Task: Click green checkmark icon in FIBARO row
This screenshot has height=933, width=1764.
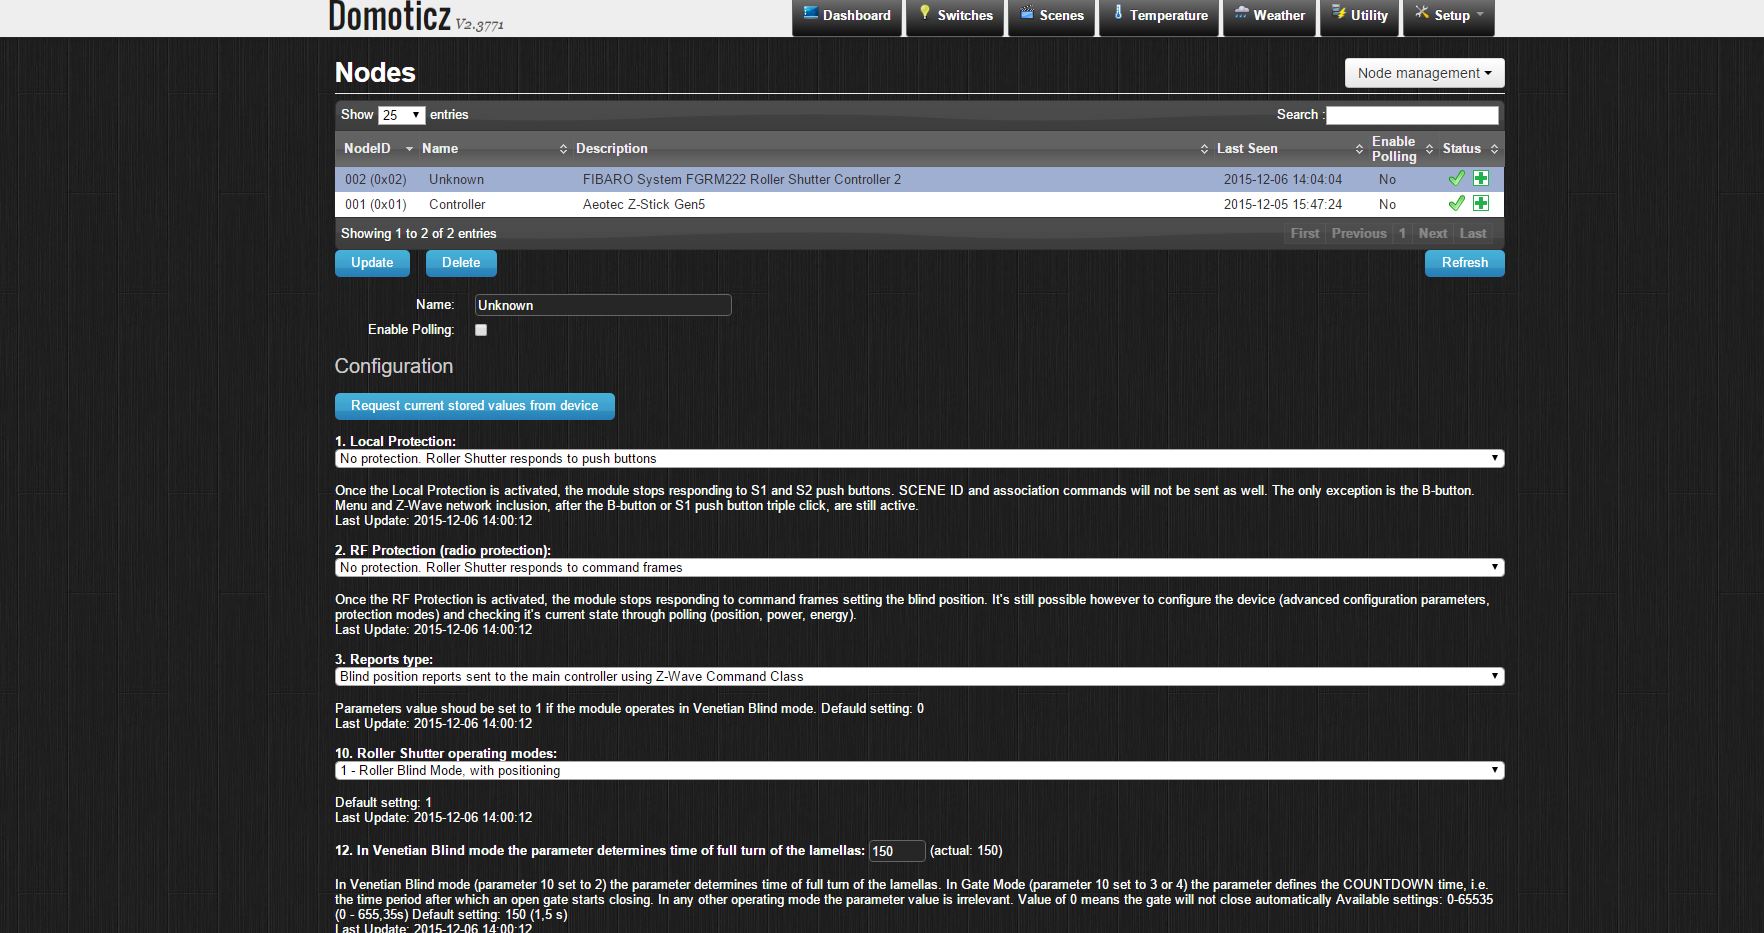Action: [1456, 179]
